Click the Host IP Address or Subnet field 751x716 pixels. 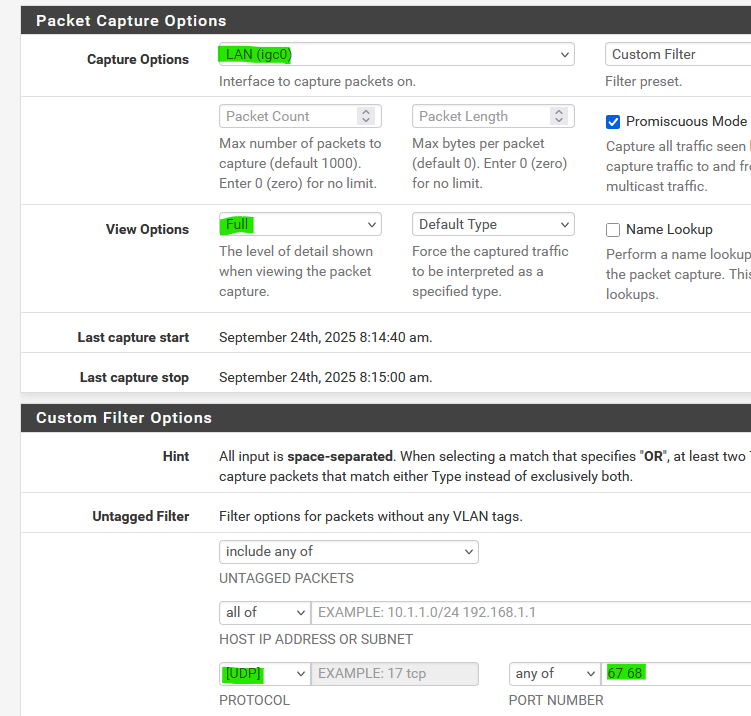click(530, 612)
